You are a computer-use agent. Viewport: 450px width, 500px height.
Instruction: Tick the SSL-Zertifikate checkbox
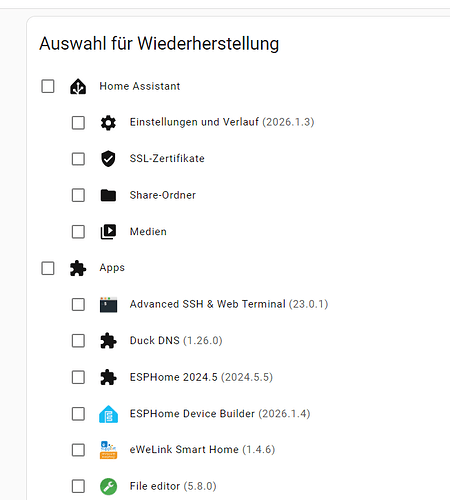click(x=78, y=159)
